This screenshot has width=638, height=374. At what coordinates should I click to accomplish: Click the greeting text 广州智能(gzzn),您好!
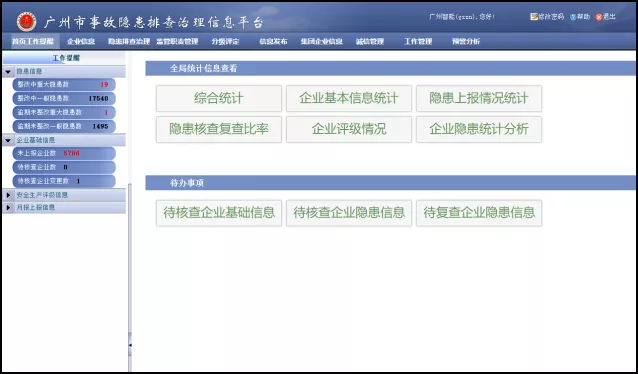coord(462,17)
